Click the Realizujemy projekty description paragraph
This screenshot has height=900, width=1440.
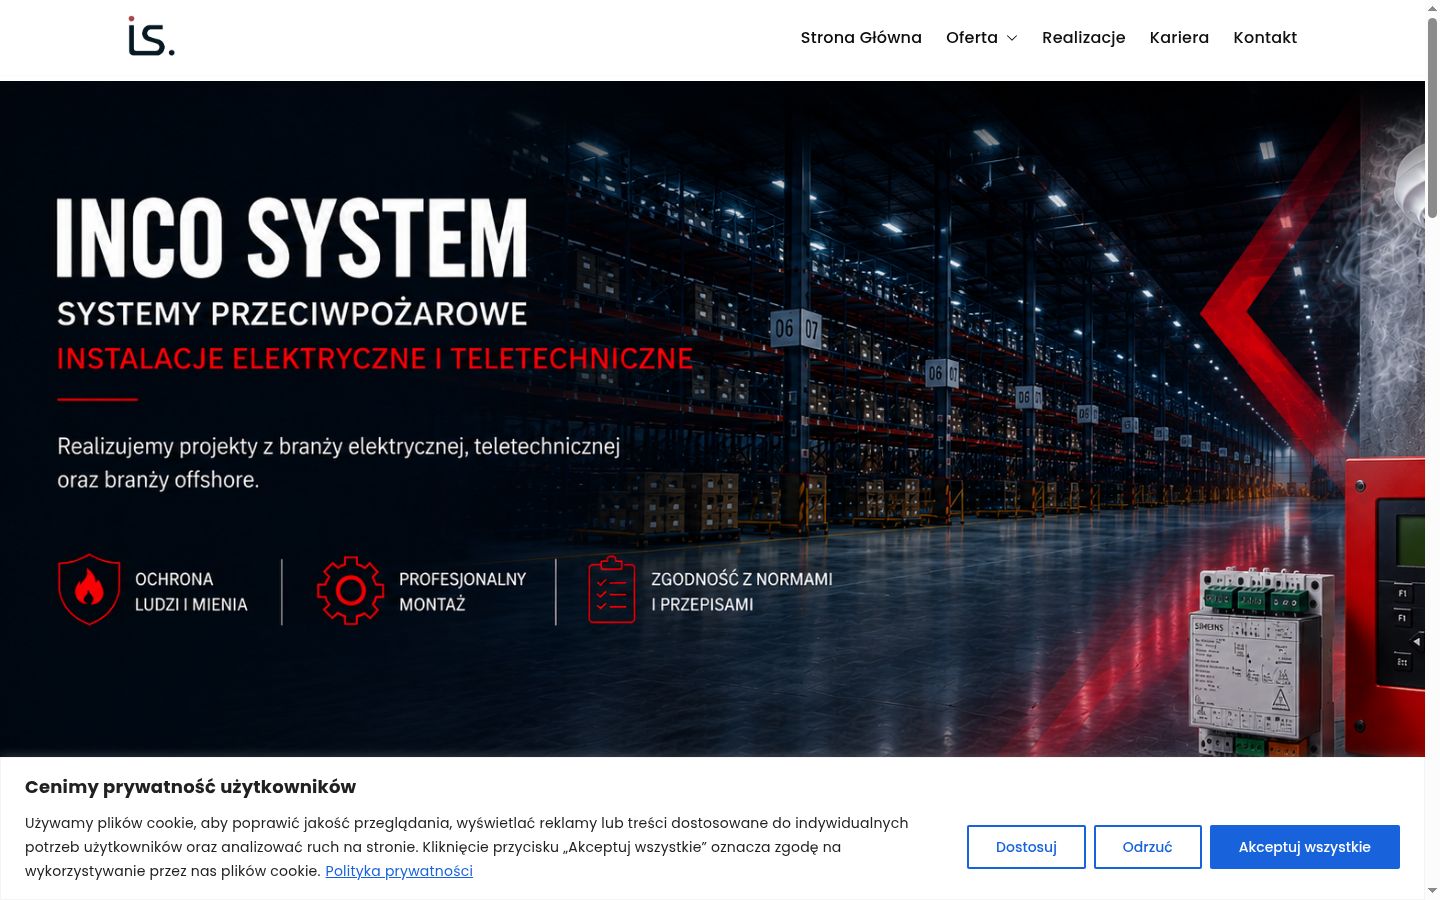tap(339, 463)
